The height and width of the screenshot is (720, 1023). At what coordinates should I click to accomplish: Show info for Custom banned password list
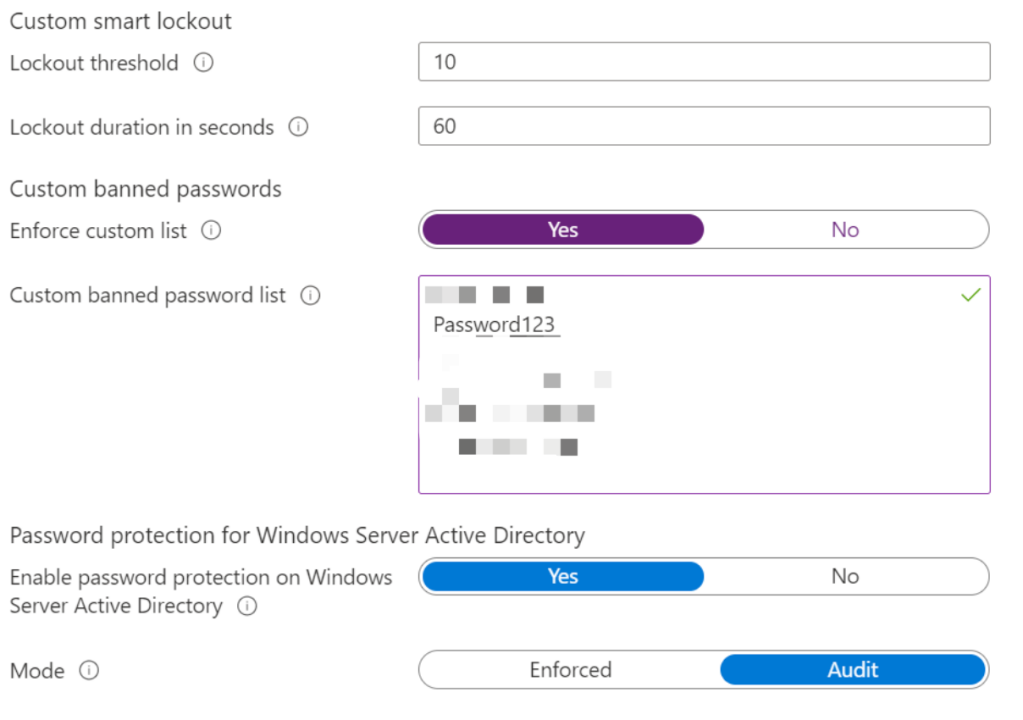pos(310,295)
